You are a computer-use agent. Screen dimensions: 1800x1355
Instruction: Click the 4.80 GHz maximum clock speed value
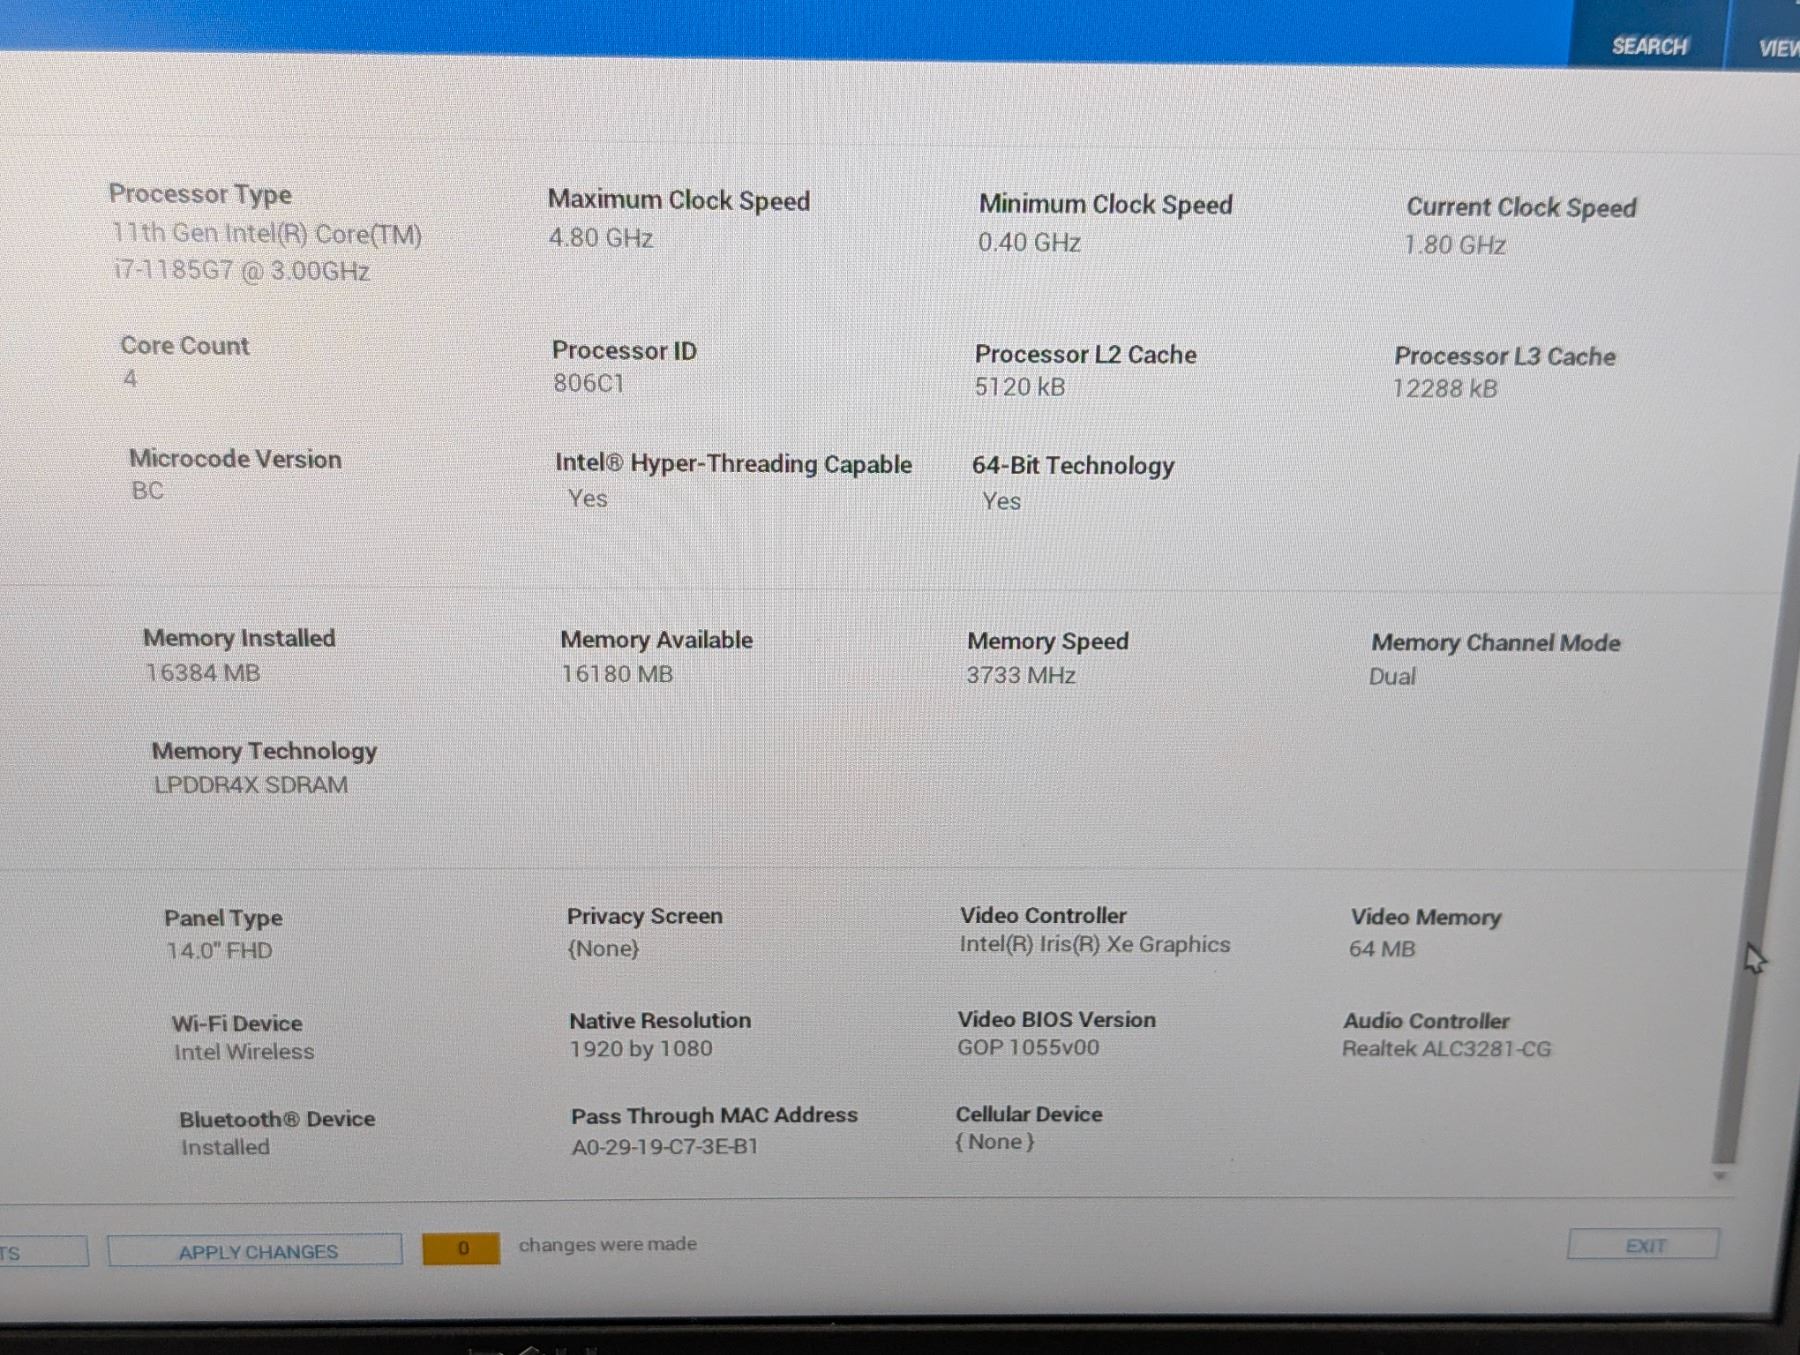point(600,238)
